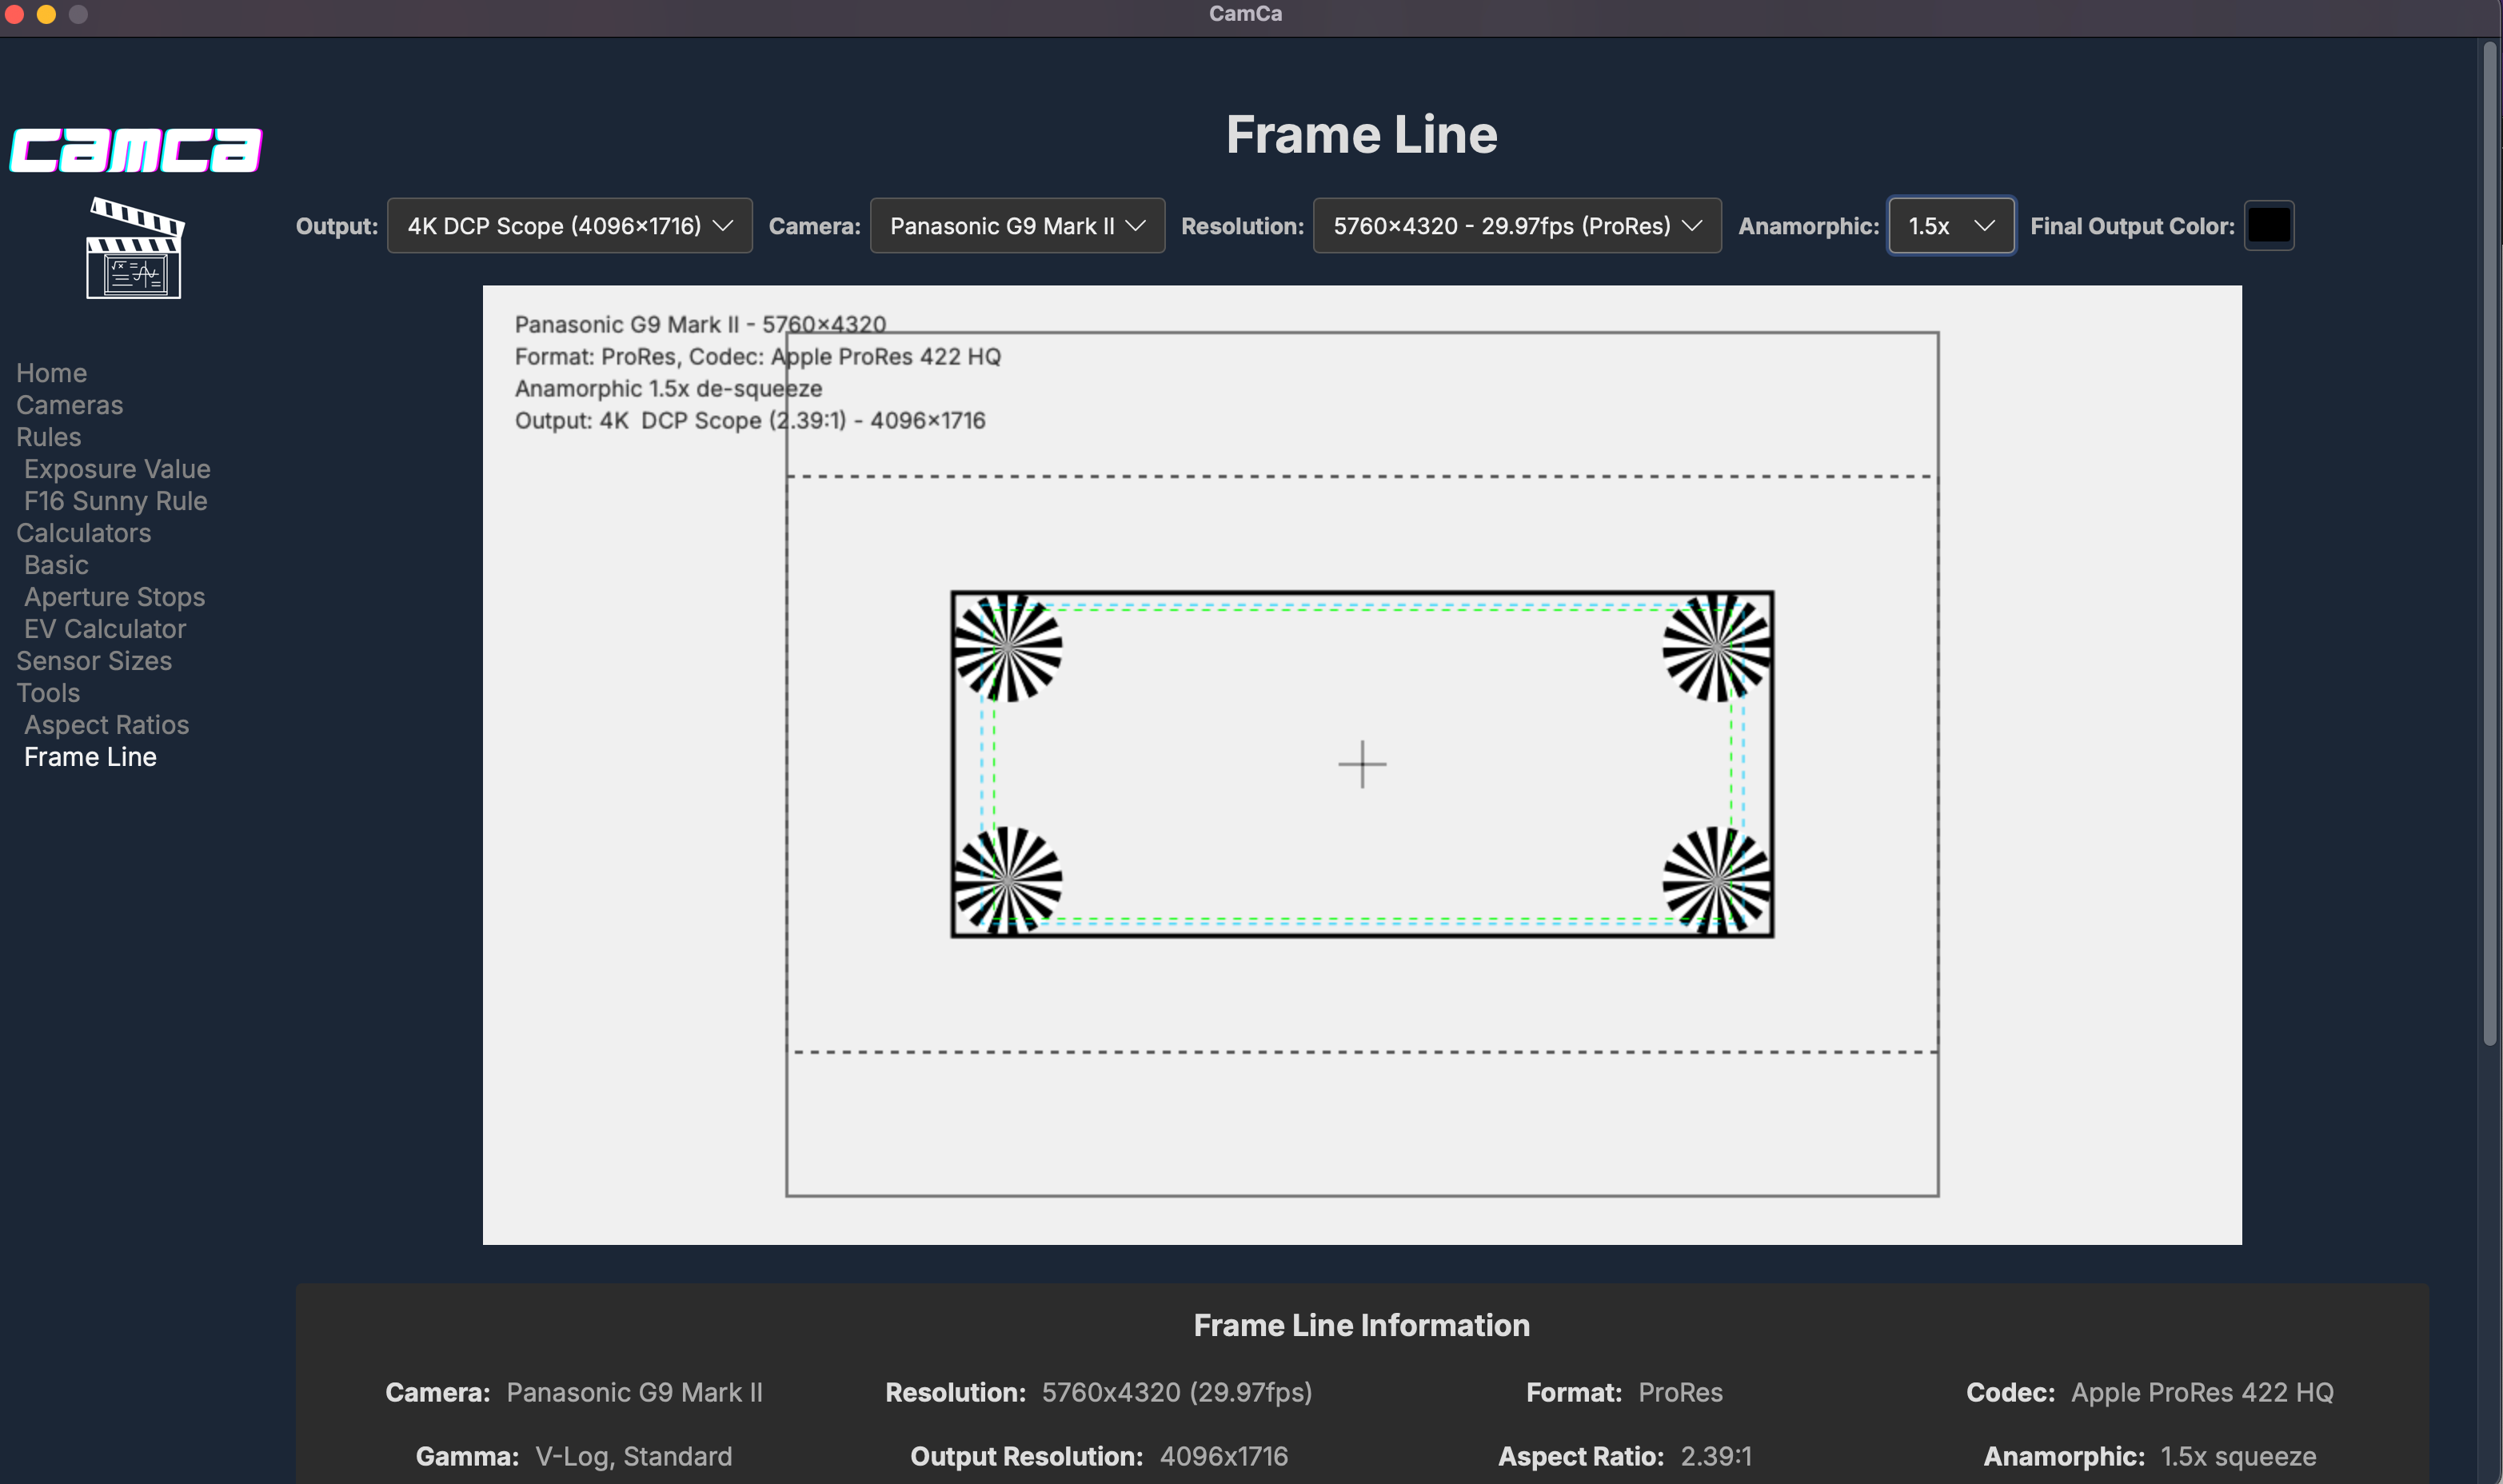Open Exposure Value page
The image size is (2503, 1484).
coord(117,469)
